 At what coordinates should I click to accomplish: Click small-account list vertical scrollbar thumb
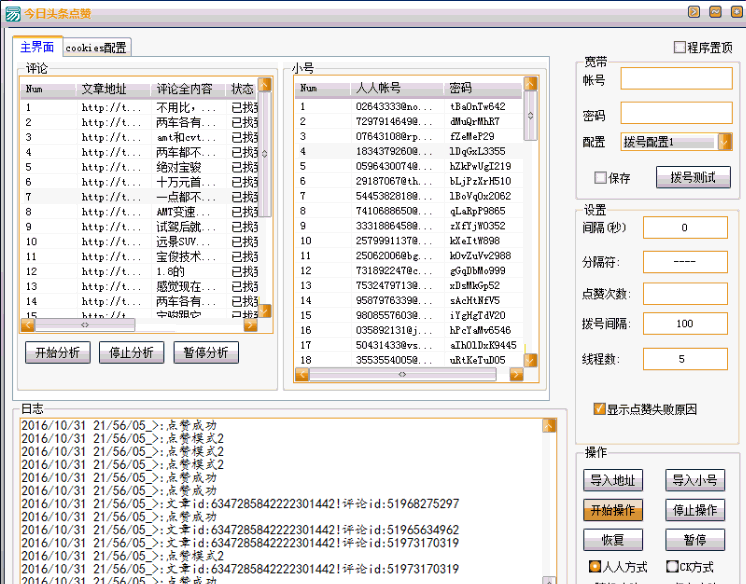click(530, 116)
